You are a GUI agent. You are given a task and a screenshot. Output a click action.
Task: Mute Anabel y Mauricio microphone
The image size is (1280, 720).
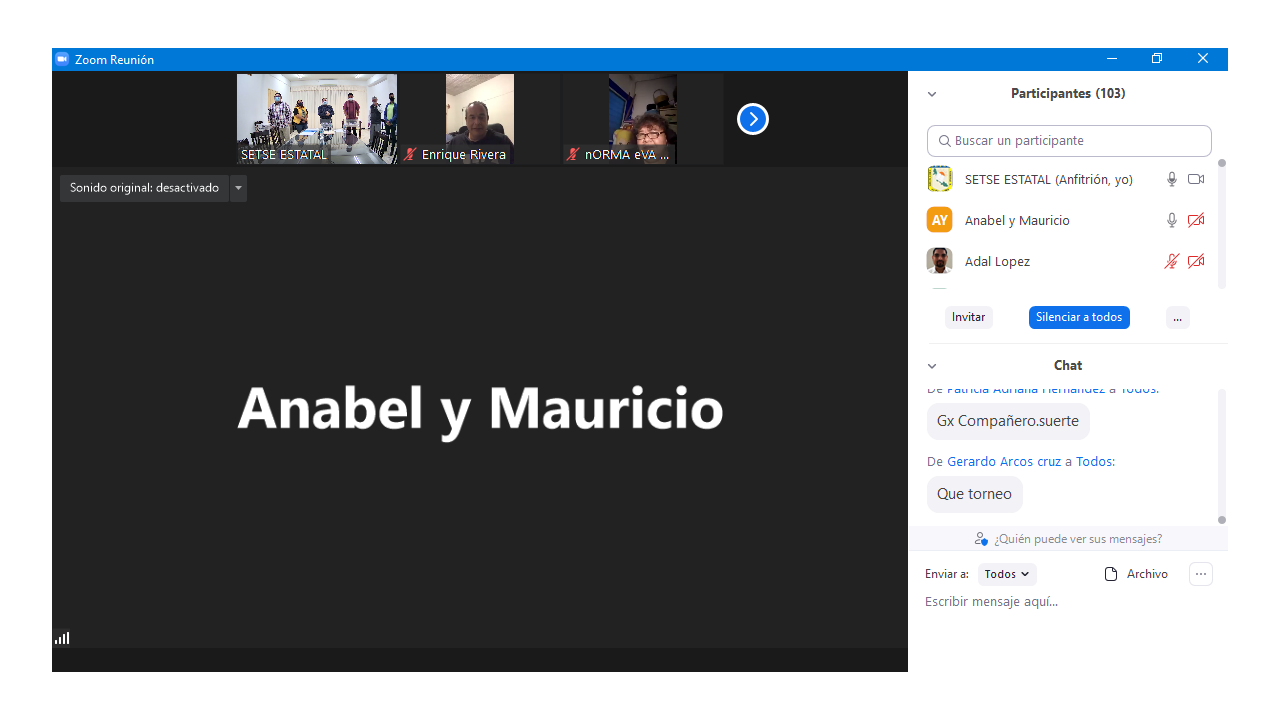click(1172, 220)
